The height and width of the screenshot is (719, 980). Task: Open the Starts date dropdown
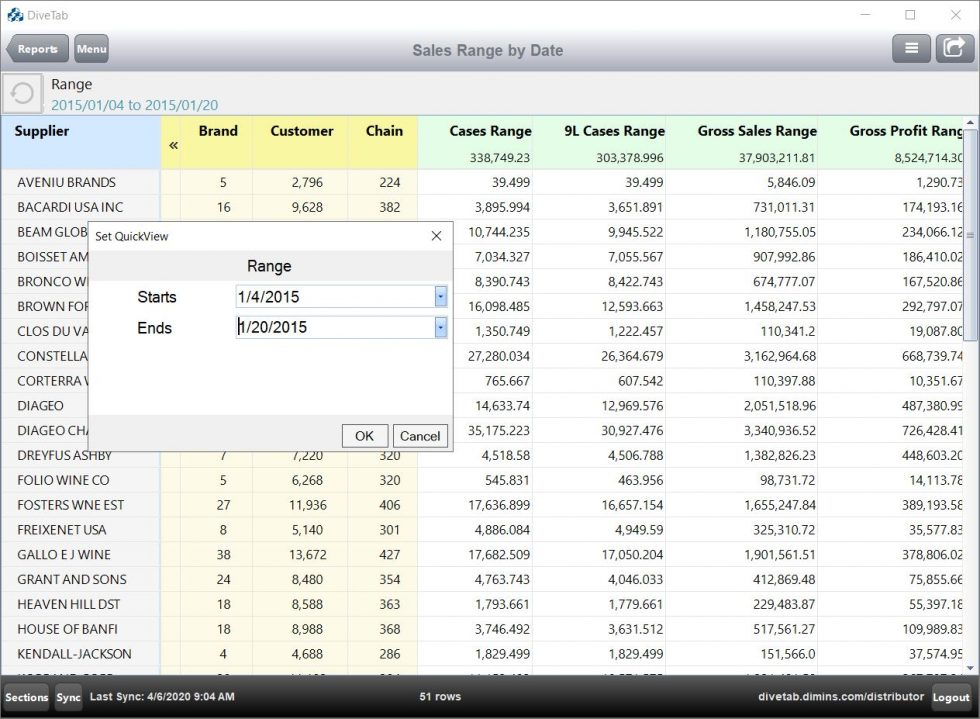(x=441, y=297)
